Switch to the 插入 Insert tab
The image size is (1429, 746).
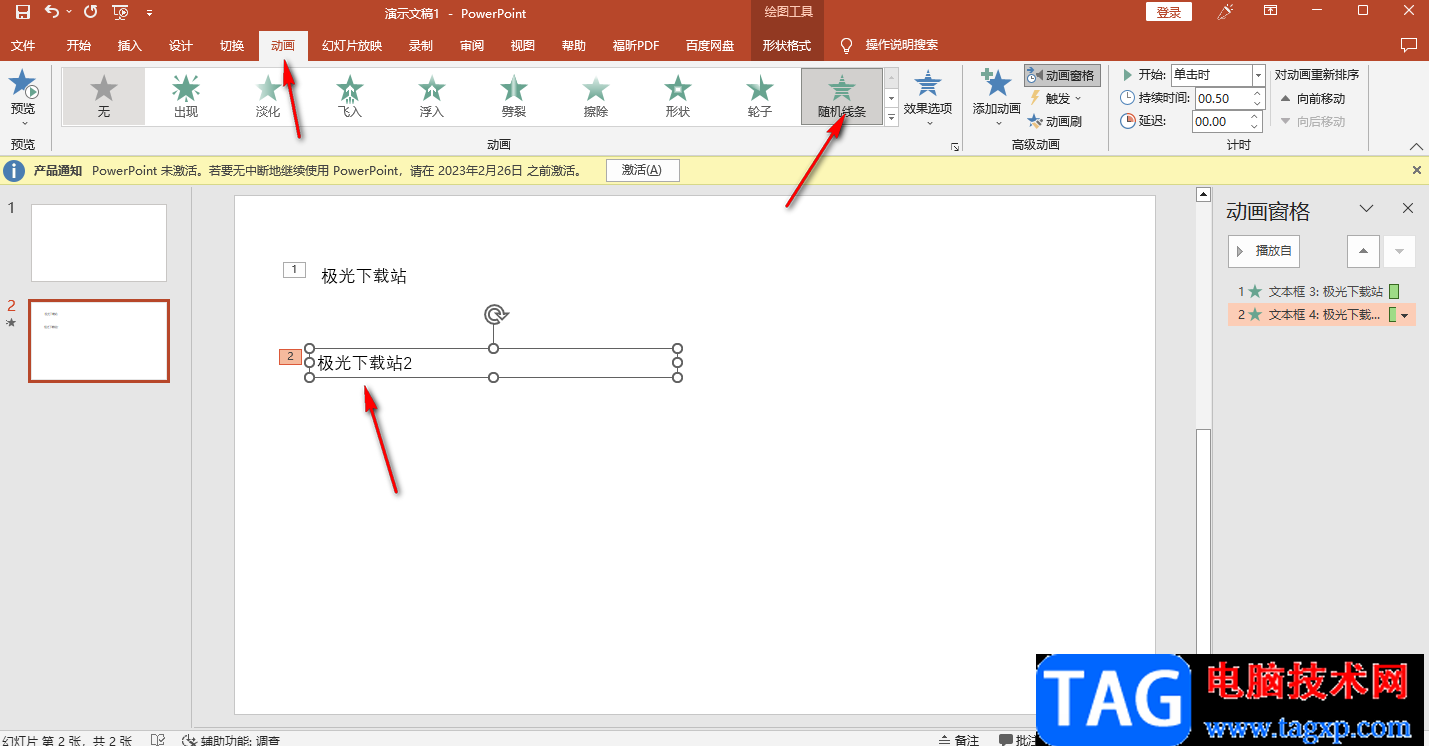[130, 45]
